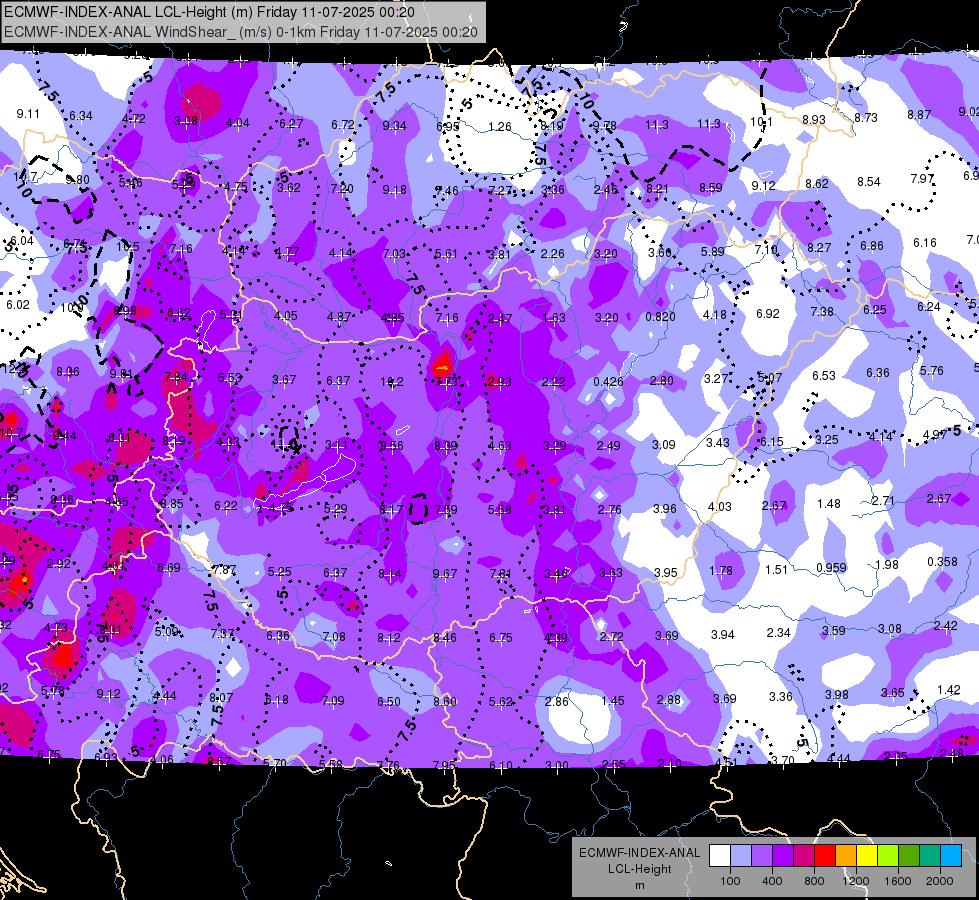Screen dimensions: 979x900
Task: Click the wind shear value 8.93
Action: tap(814, 119)
